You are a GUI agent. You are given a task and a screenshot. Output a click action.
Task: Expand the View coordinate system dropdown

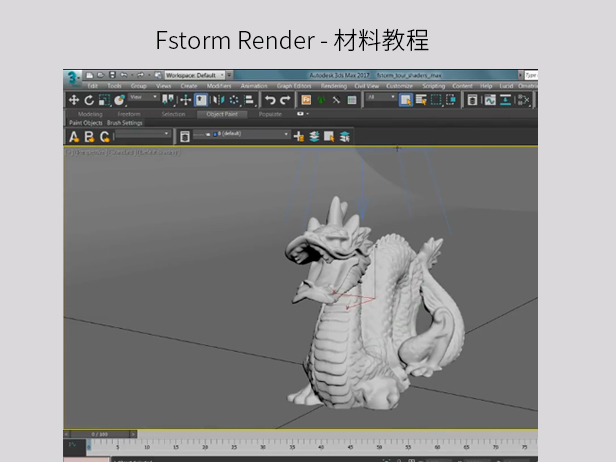(x=144, y=99)
